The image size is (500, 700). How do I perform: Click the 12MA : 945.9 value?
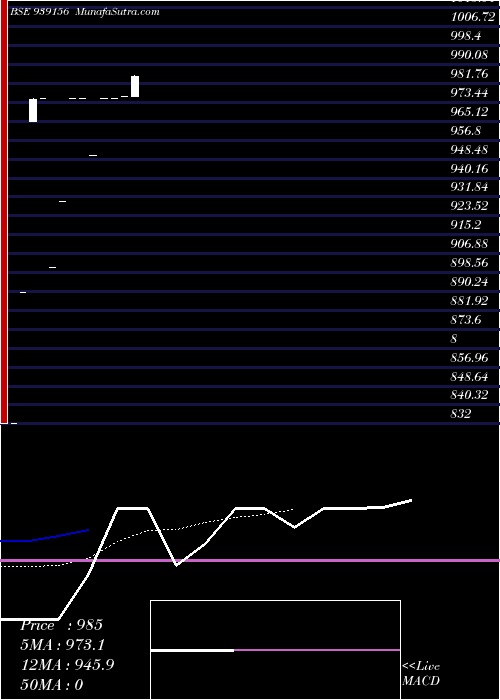pyautogui.click(x=68, y=665)
